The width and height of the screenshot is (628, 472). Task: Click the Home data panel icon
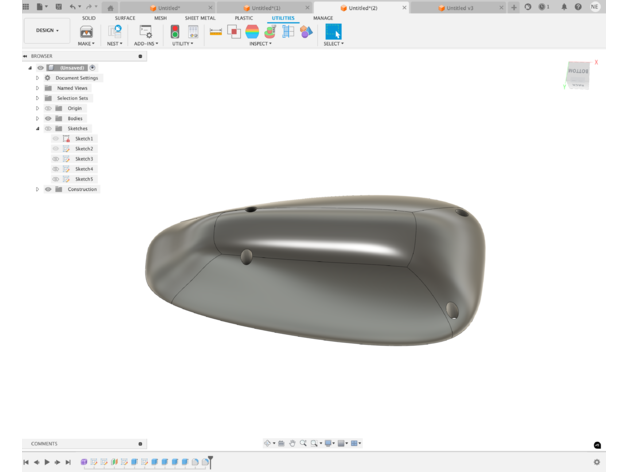point(110,7)
